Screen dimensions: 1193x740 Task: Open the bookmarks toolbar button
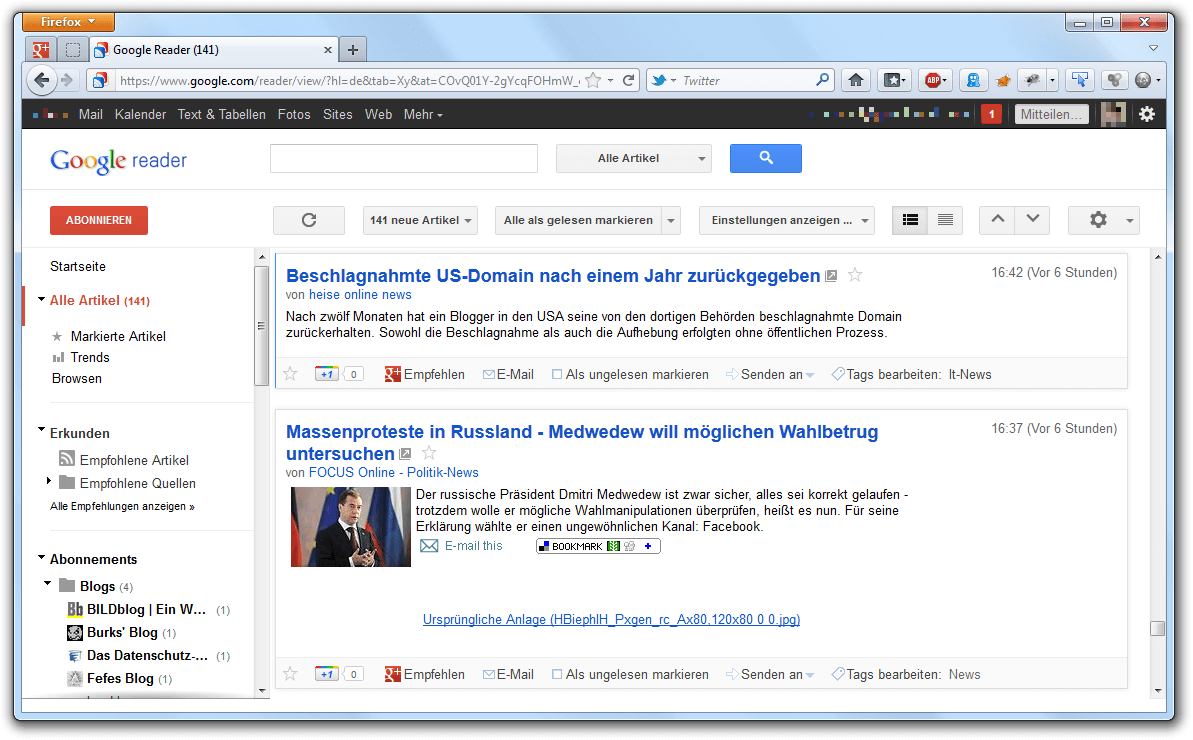[895, 80]
